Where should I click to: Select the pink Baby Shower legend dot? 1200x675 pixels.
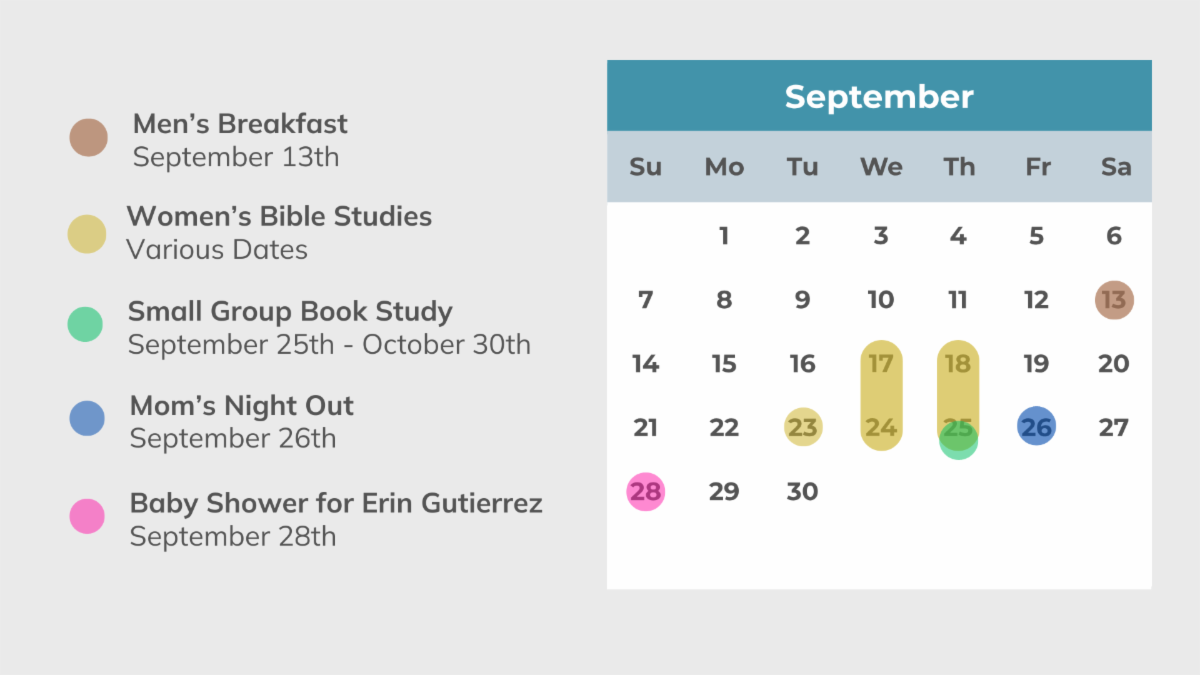click(x=87, y=516)
